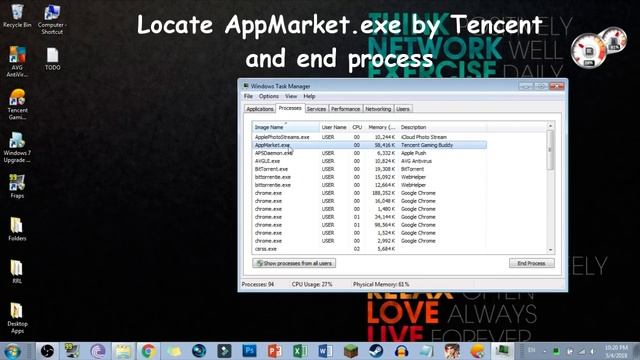Click the iCloud Photo Stream description
This screenshot has height=360, width=640.
(x=424, y=137)
